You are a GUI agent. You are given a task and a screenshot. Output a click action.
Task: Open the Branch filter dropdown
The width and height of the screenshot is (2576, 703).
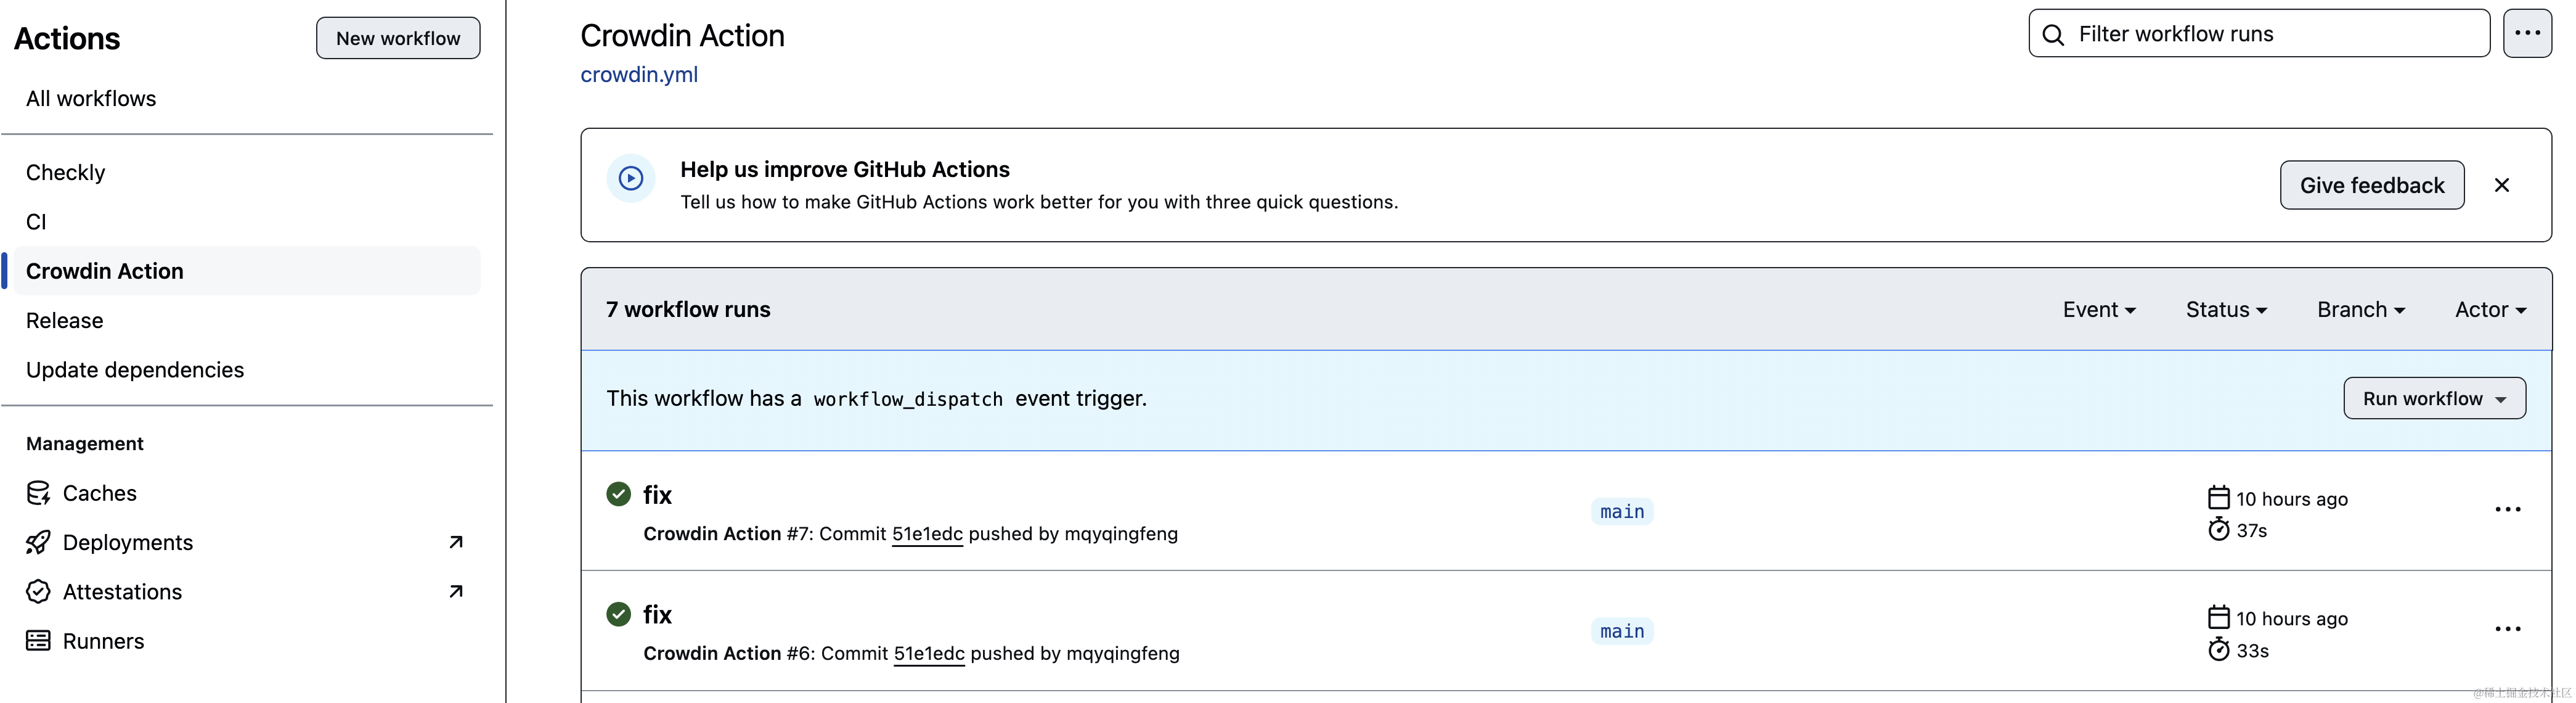[x=2360, y=310]
